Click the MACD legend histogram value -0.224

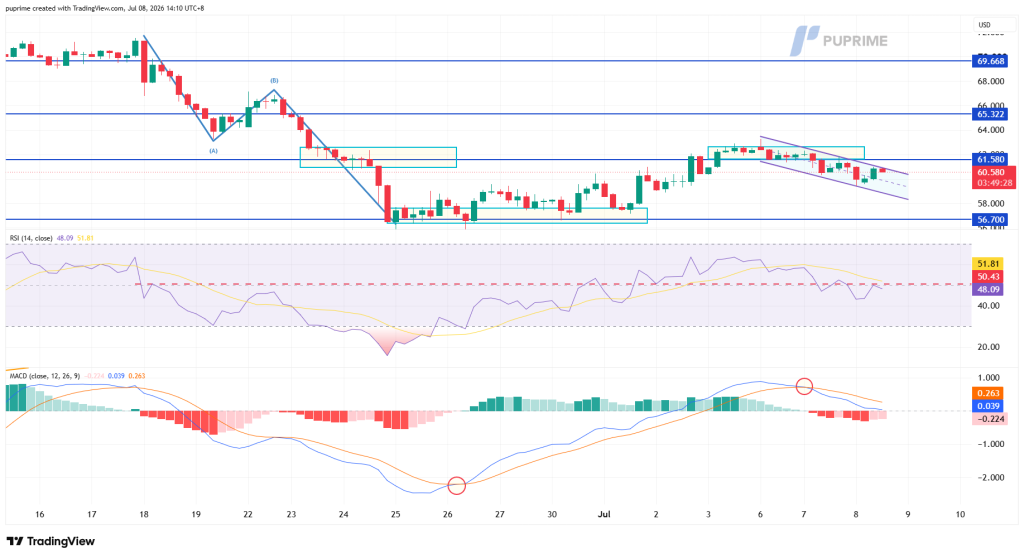tap(95, 376)
